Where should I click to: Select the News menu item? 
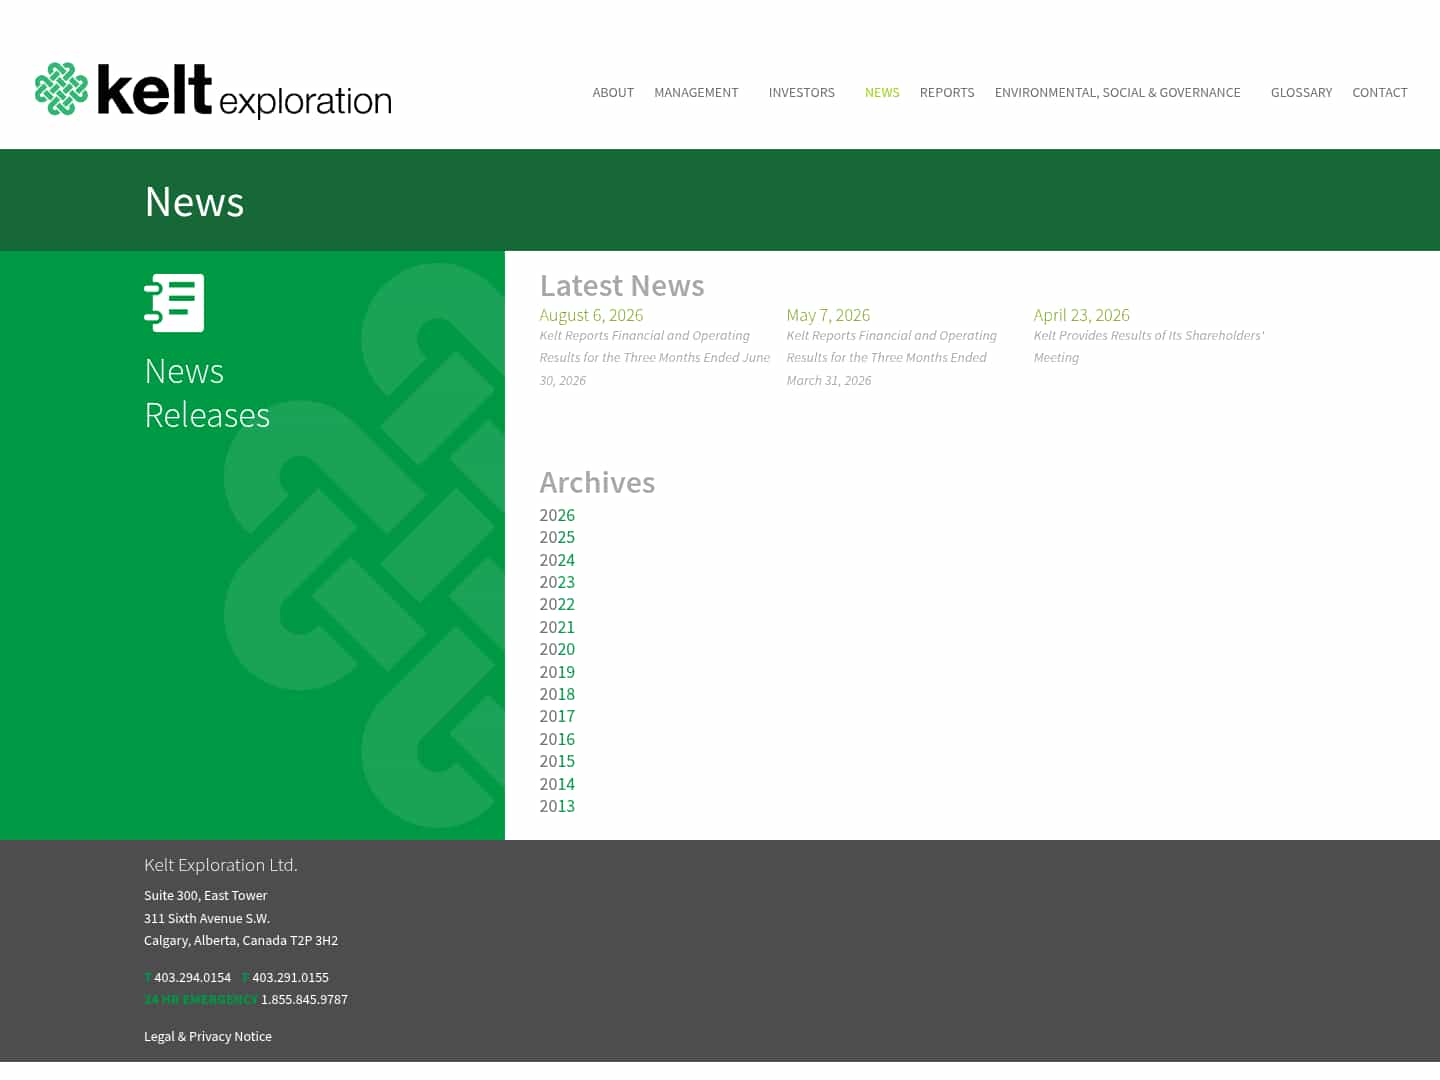point(882,92)
